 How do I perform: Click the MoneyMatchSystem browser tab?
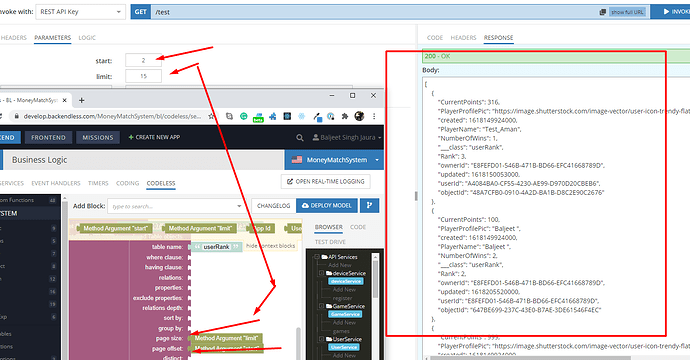33,100
